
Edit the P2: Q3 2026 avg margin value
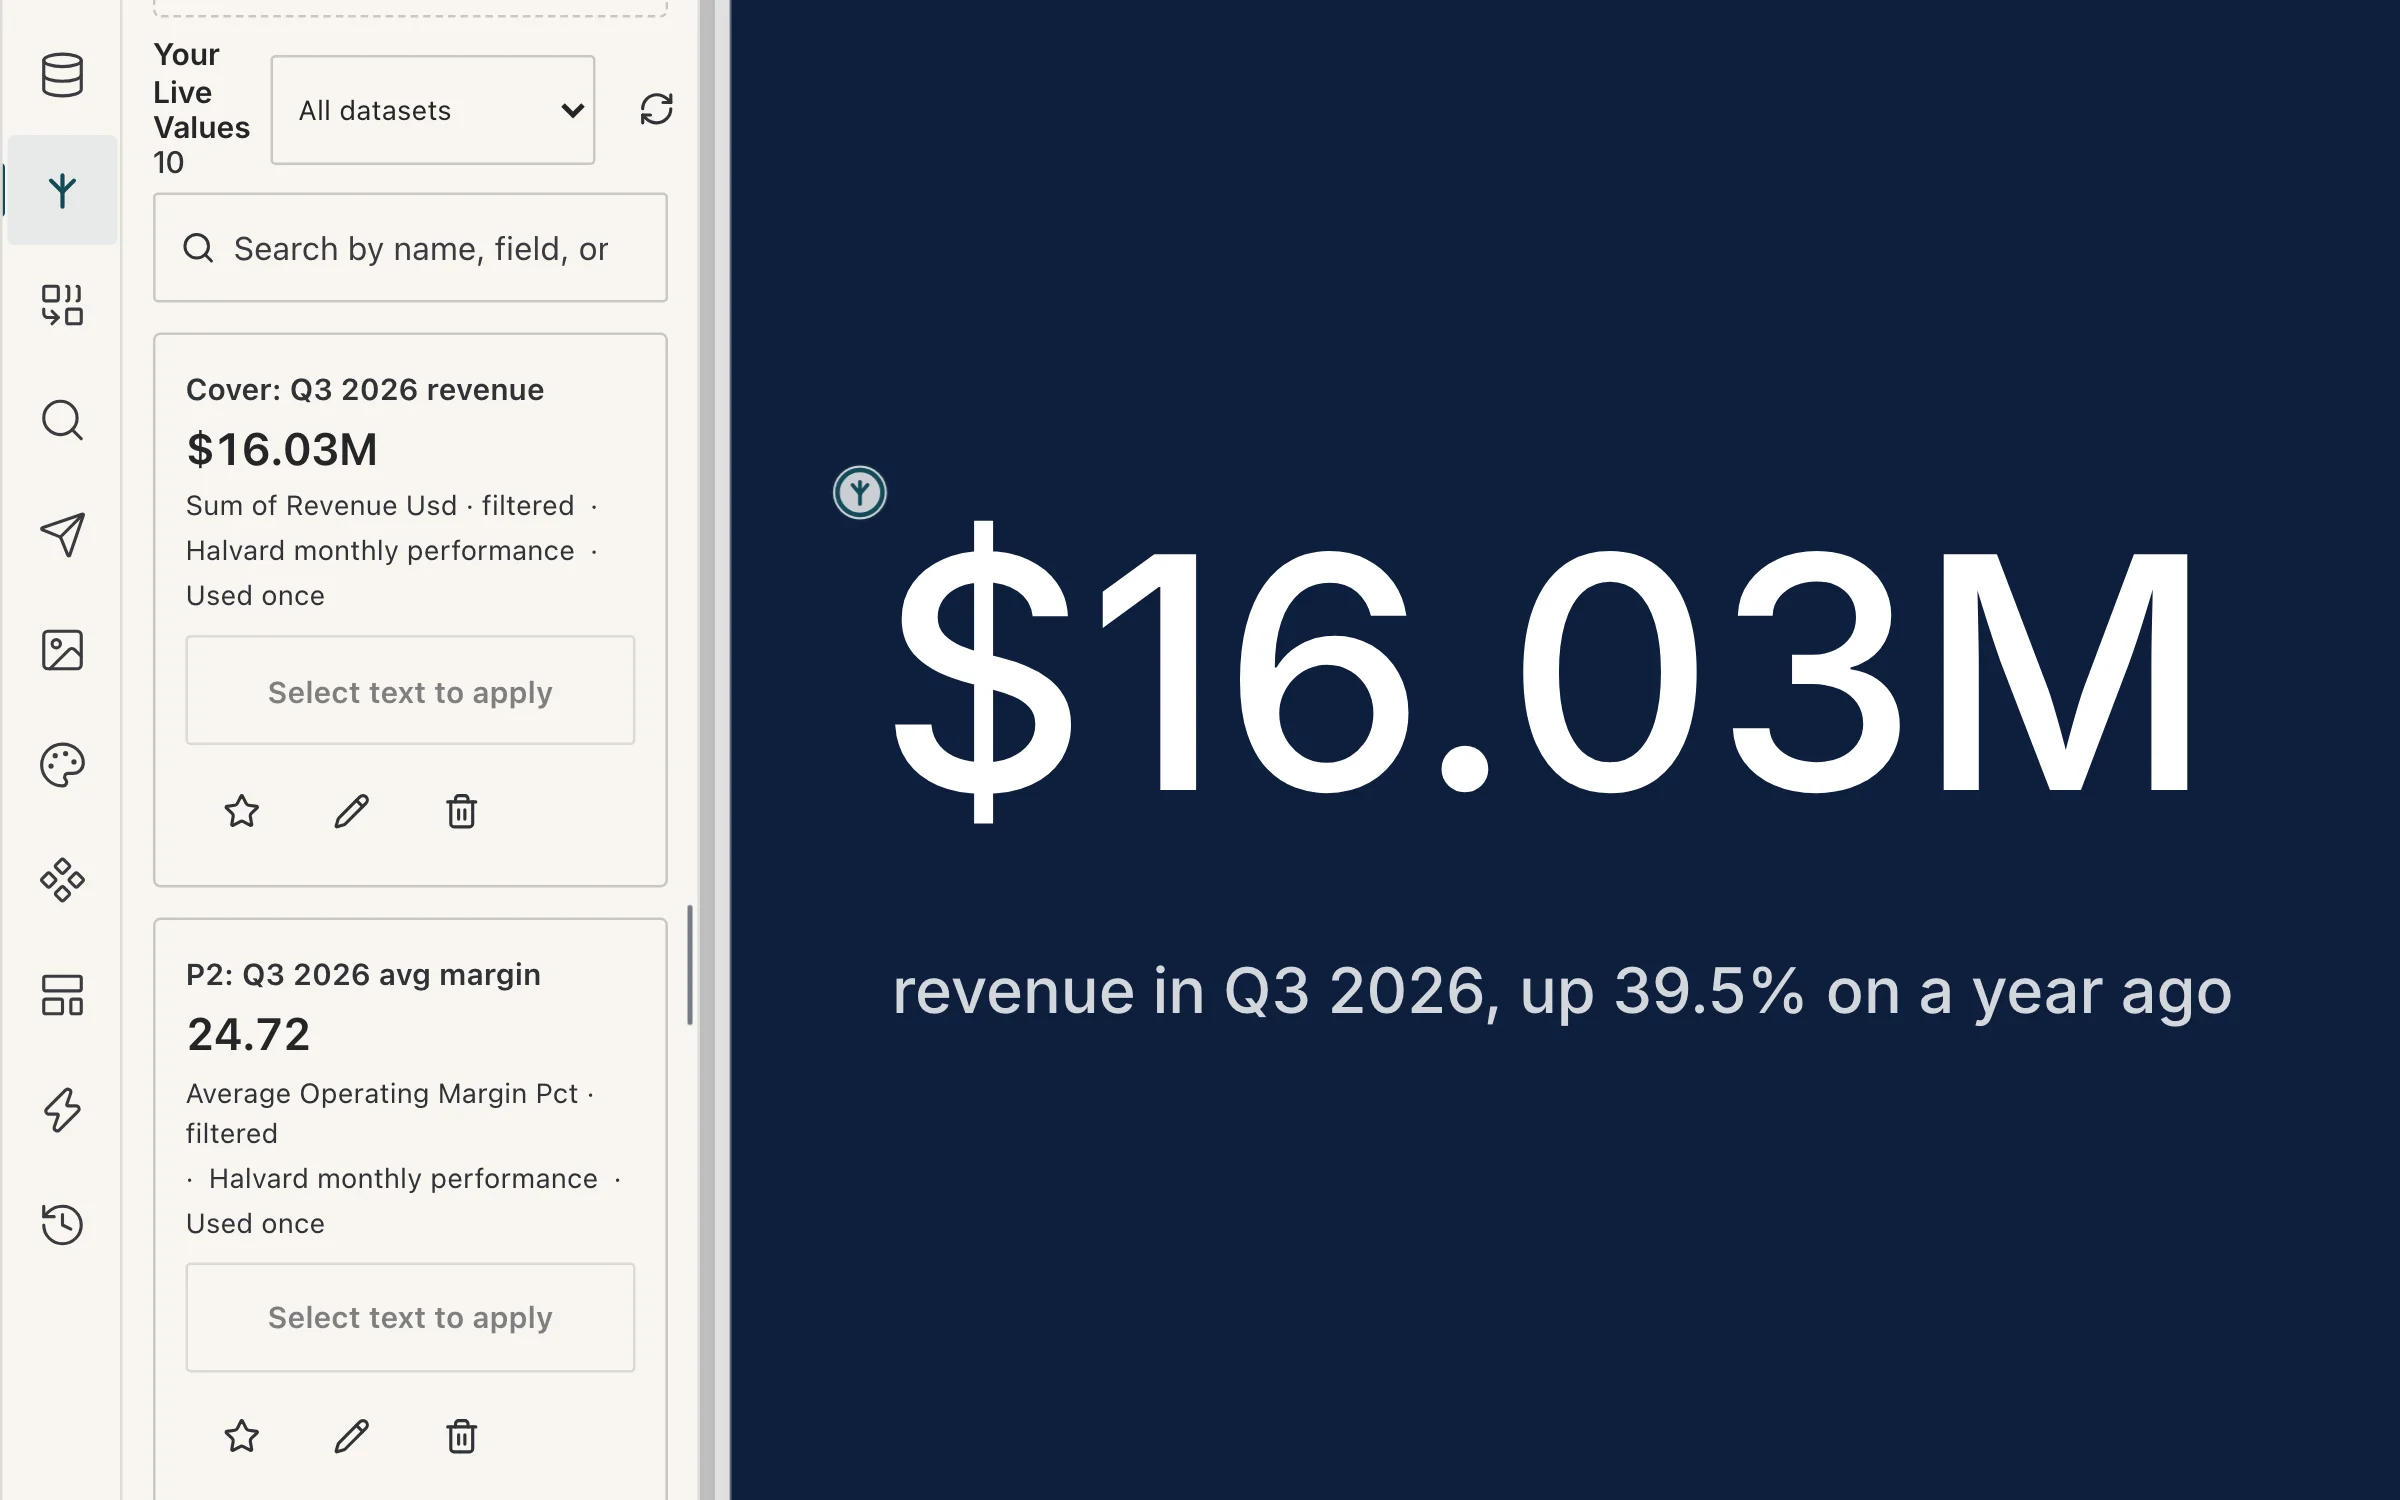coord(352,1436)
